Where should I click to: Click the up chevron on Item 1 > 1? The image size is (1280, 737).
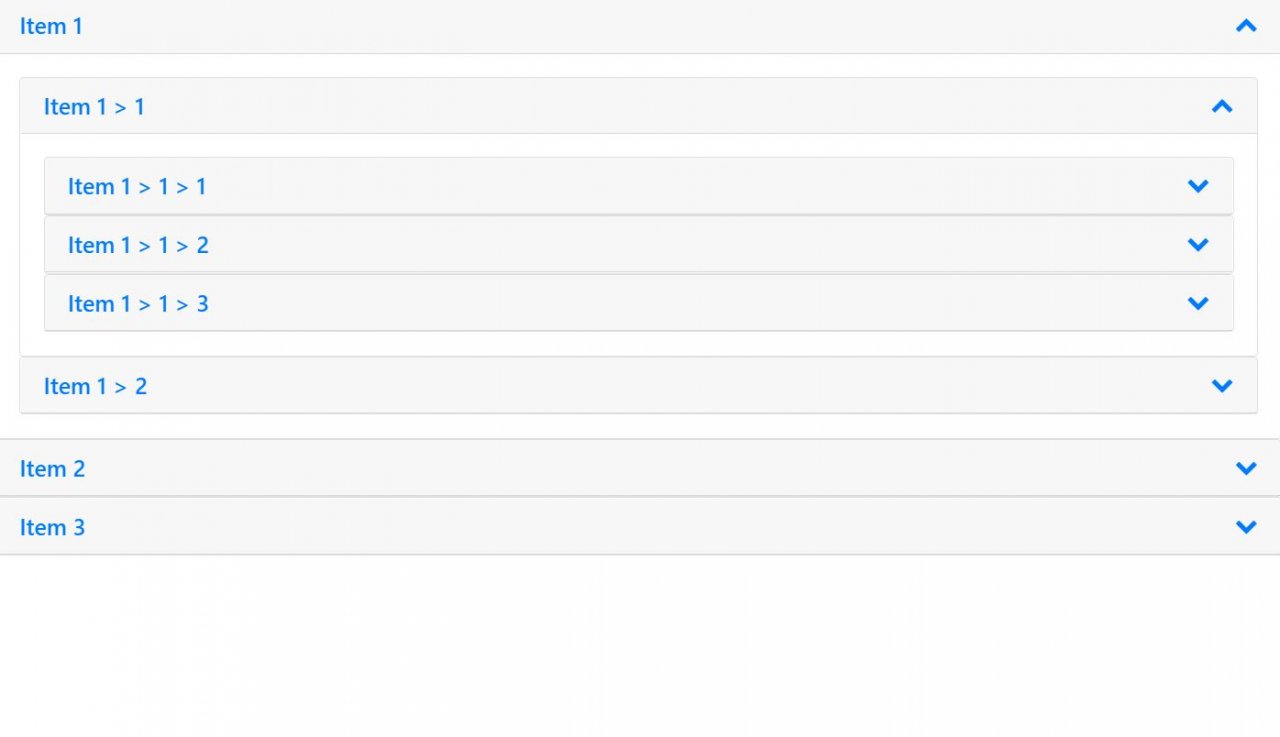[x=1222, y=106]
